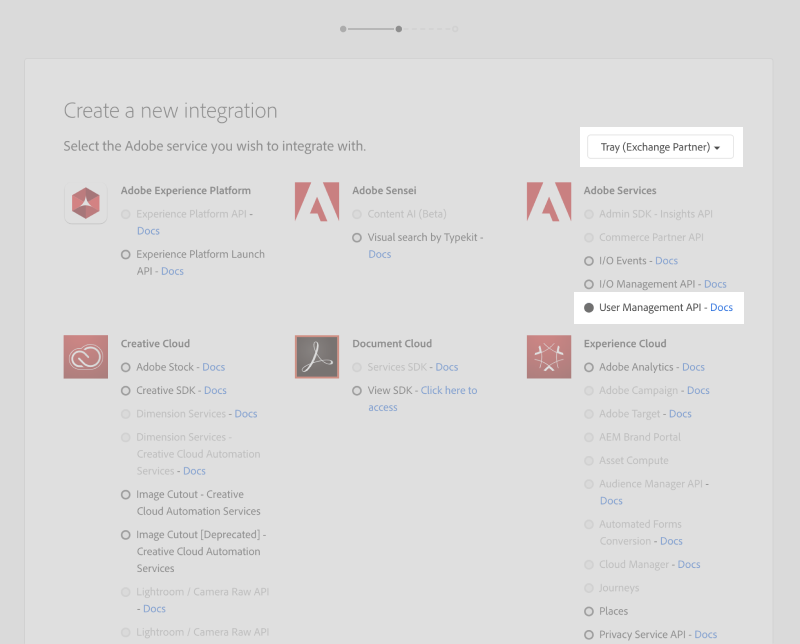The image size is (800, 644).
Task: Click the Adobe Services logo icon
Action: pos(549,203)
